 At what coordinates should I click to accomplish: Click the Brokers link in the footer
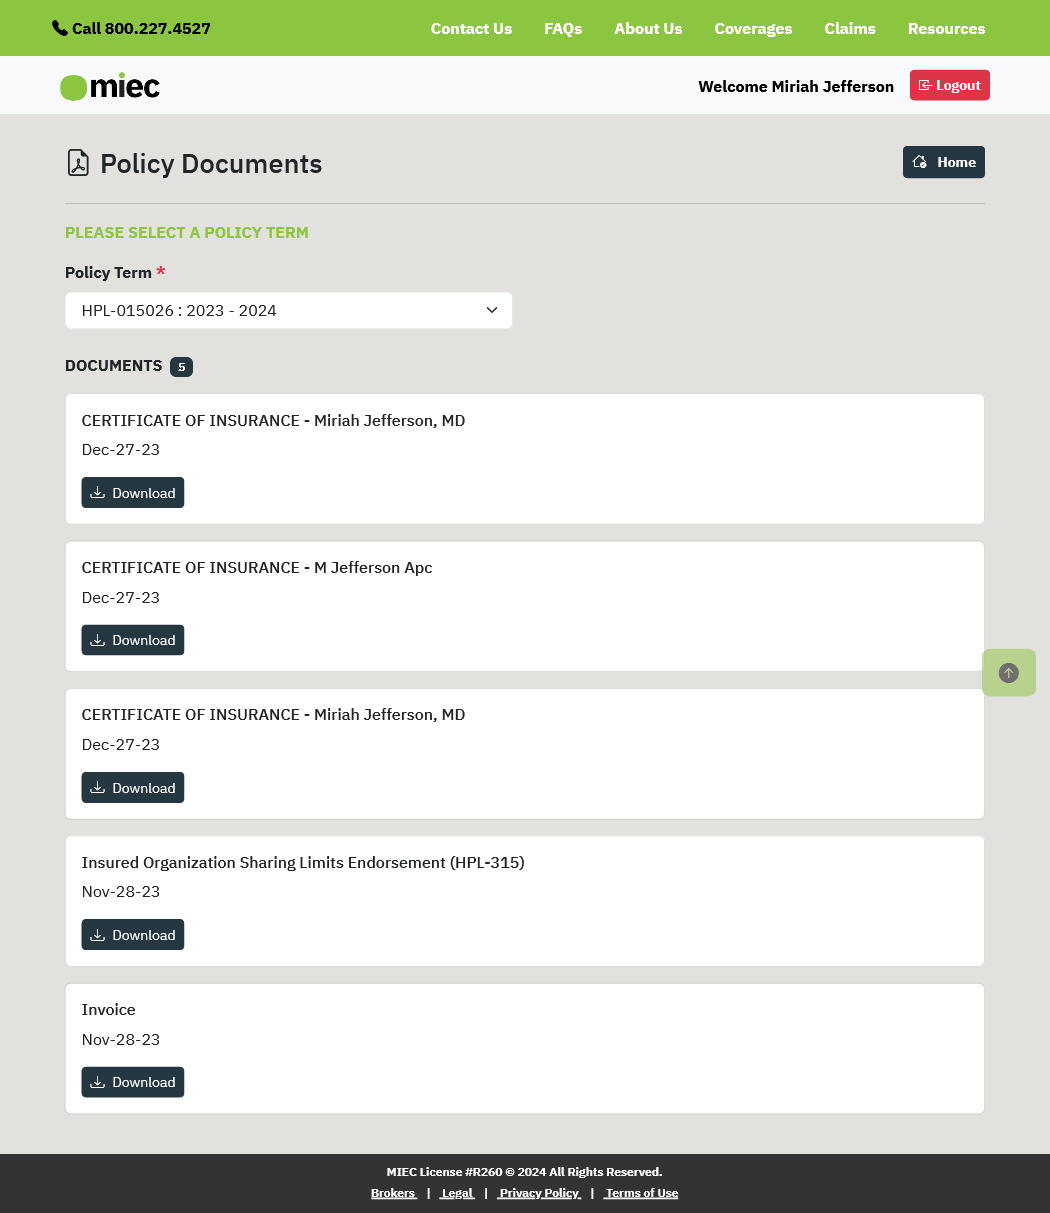coord(393,1192)
